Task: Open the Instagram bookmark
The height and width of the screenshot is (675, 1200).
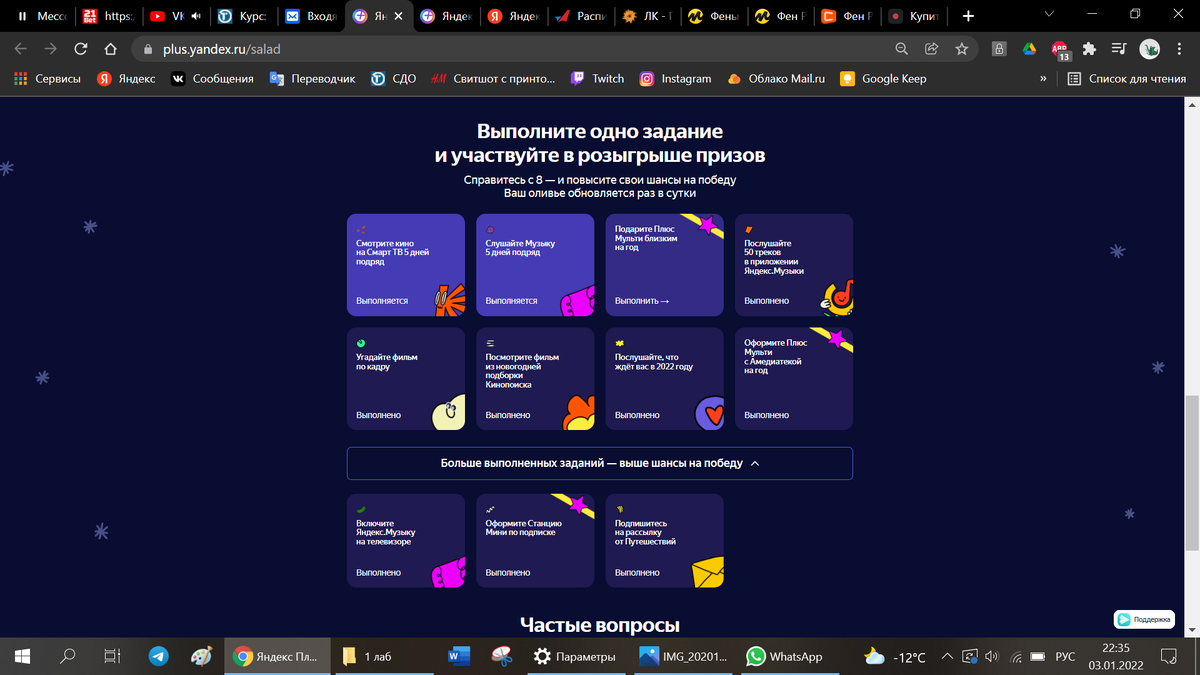Action: (676, 79)
